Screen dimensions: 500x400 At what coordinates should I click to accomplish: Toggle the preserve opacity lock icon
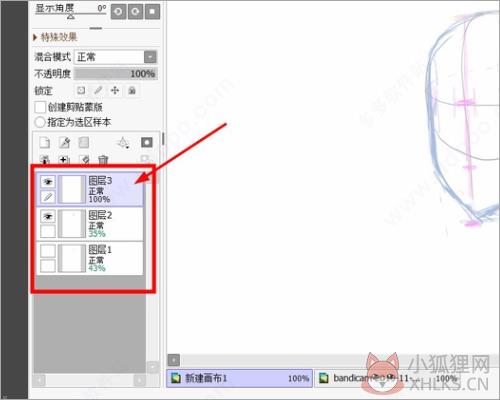tap(81, 90)
